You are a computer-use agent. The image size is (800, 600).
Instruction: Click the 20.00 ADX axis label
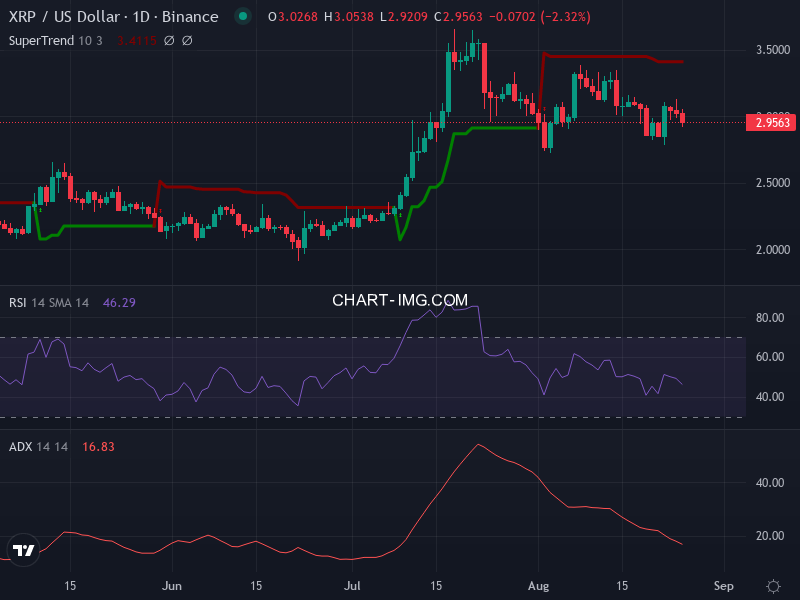pyautogui.click(x=770, y=536)
